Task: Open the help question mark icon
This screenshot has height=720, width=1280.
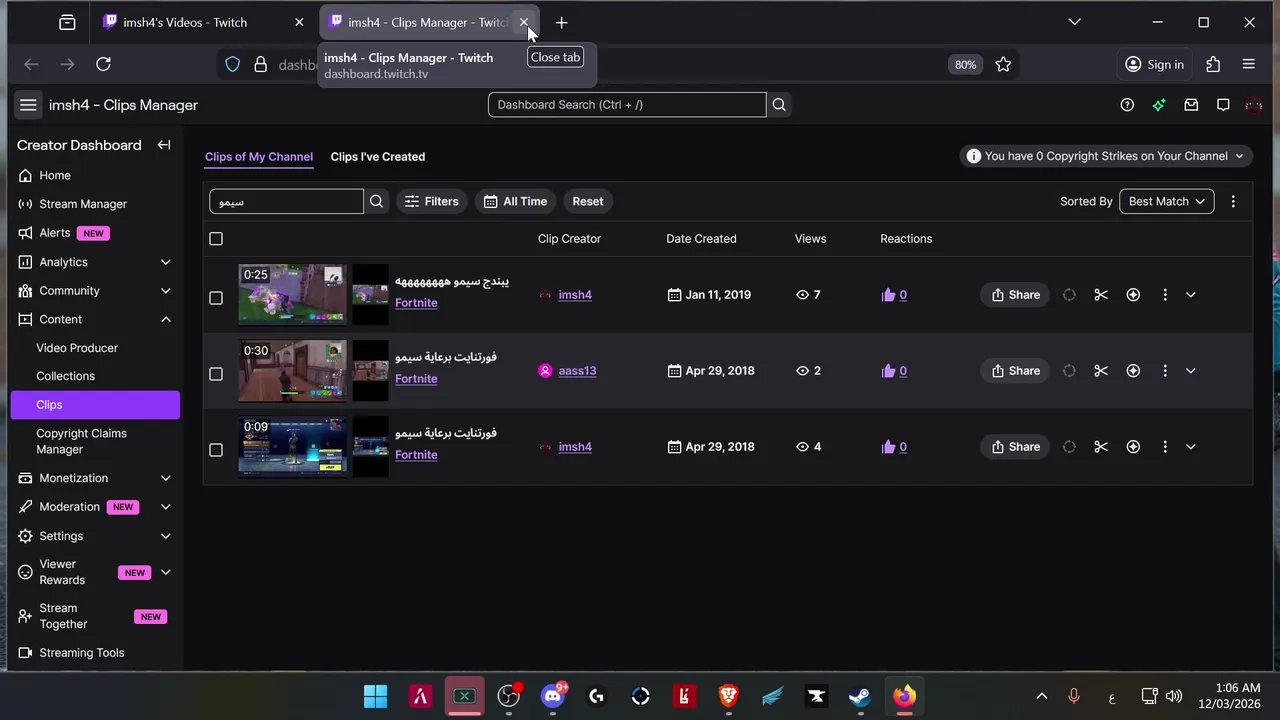Action: tap(1127, 105)
